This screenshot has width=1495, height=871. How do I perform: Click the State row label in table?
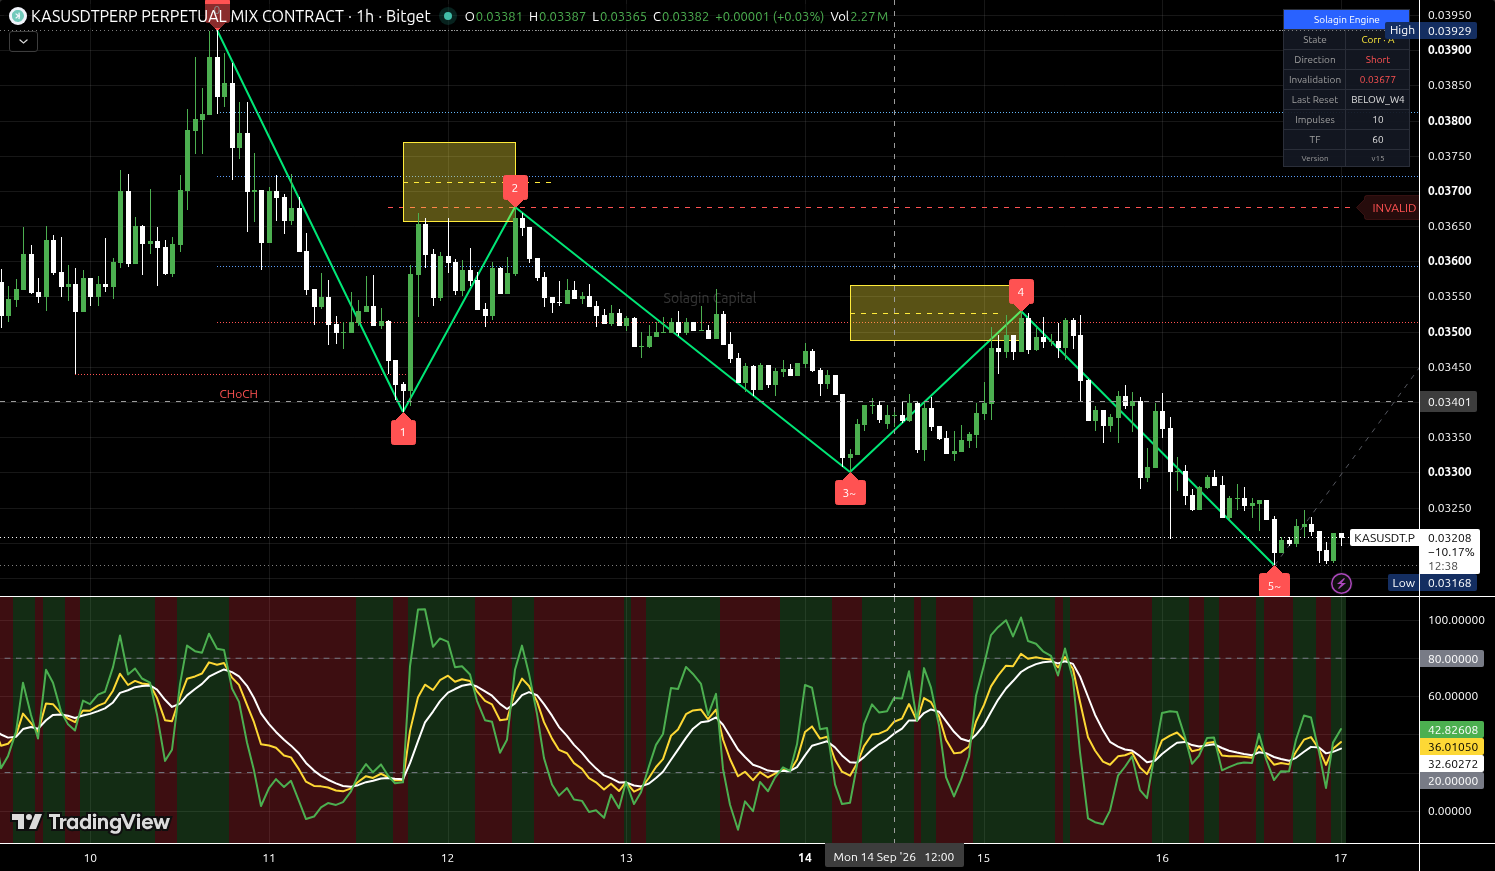(1315, 40)
